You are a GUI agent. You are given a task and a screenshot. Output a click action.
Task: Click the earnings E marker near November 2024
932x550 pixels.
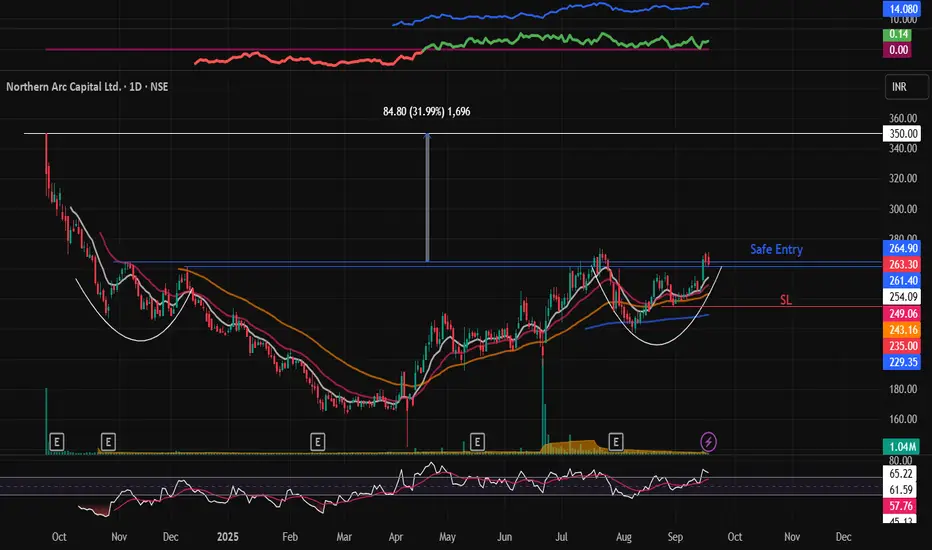(108, 440)
